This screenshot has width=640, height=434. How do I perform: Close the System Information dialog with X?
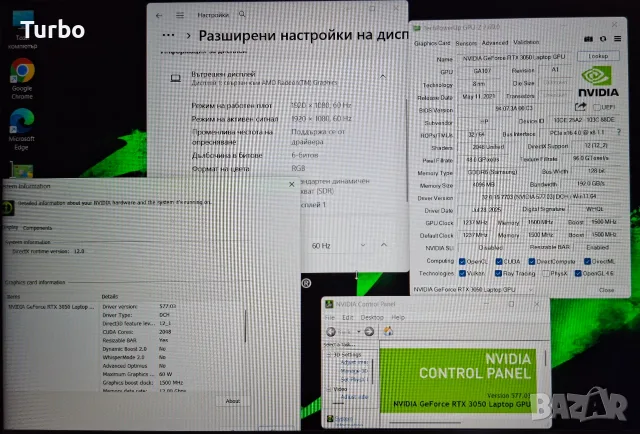pos(291,185)
